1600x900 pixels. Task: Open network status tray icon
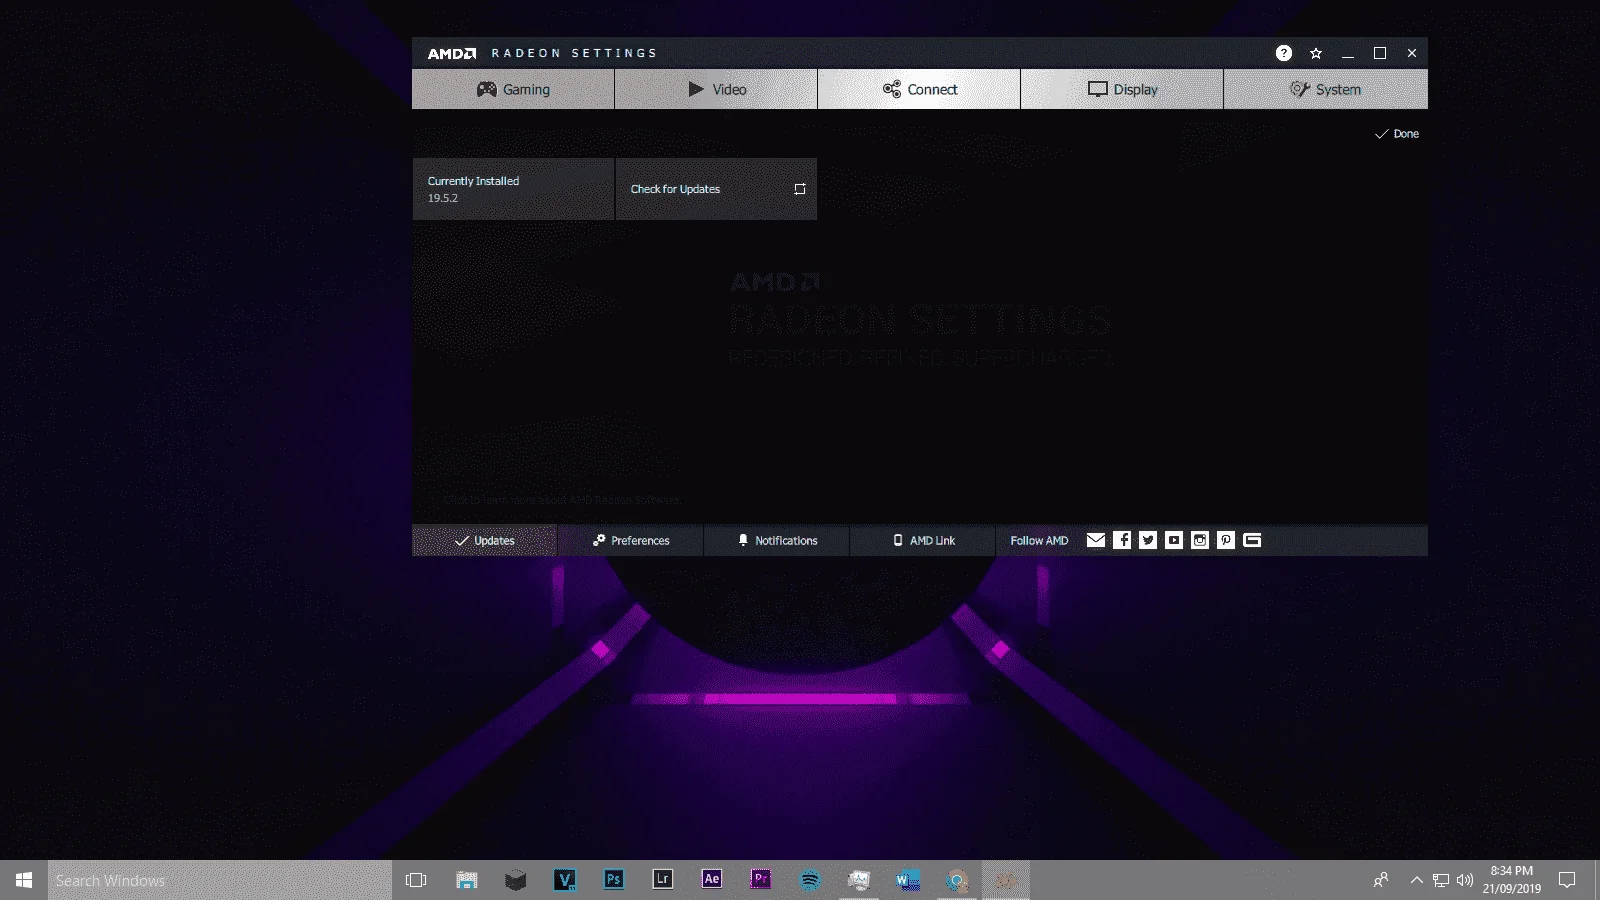1441,880
